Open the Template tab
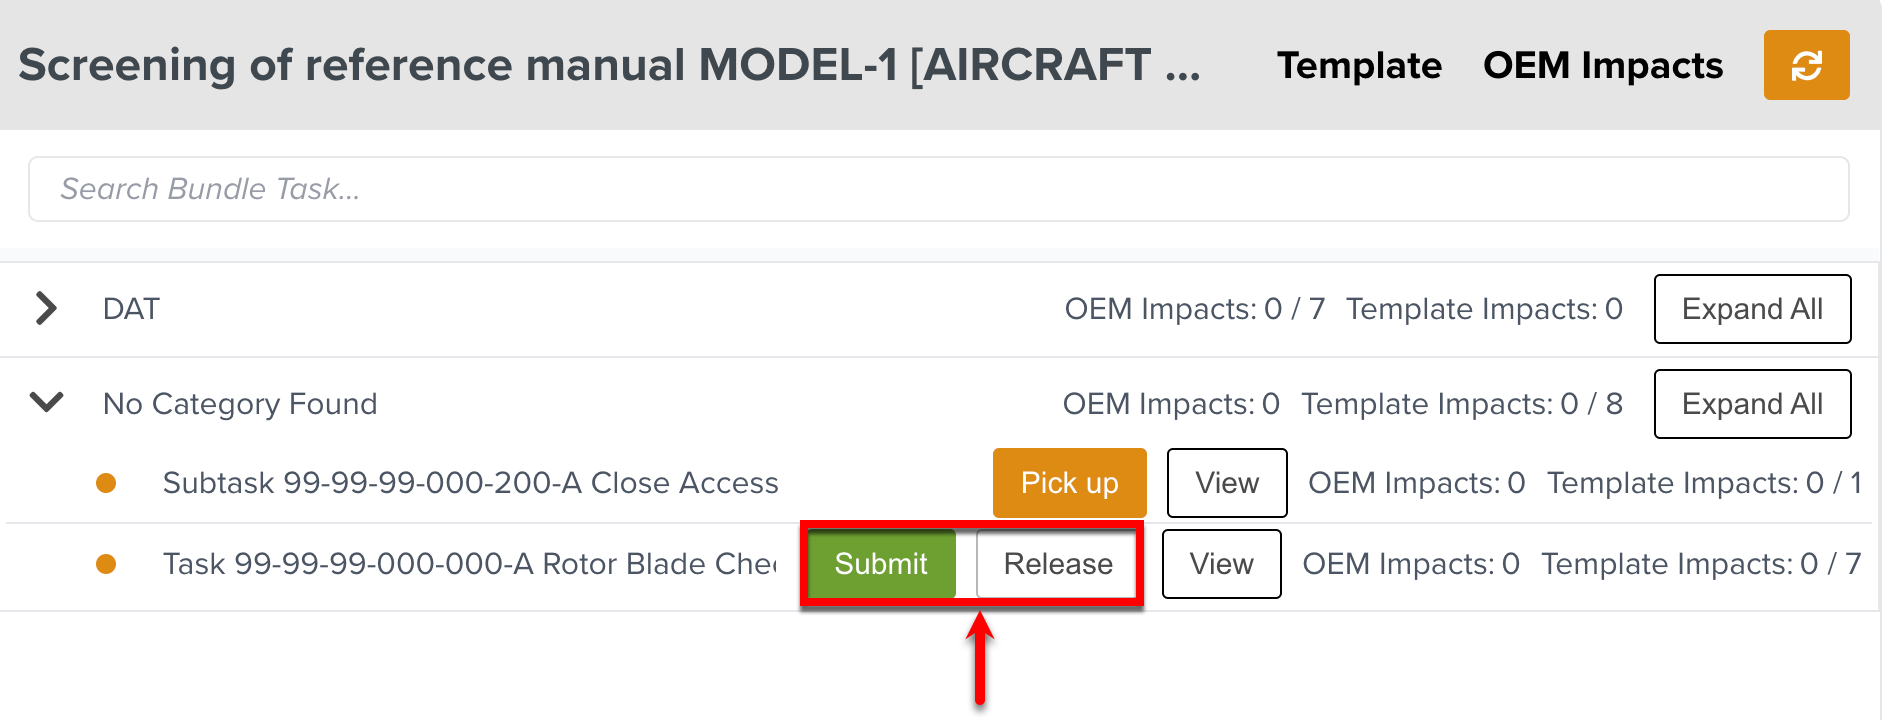This screenshot has height=720, width=1902. click(x=1359, y=66)
